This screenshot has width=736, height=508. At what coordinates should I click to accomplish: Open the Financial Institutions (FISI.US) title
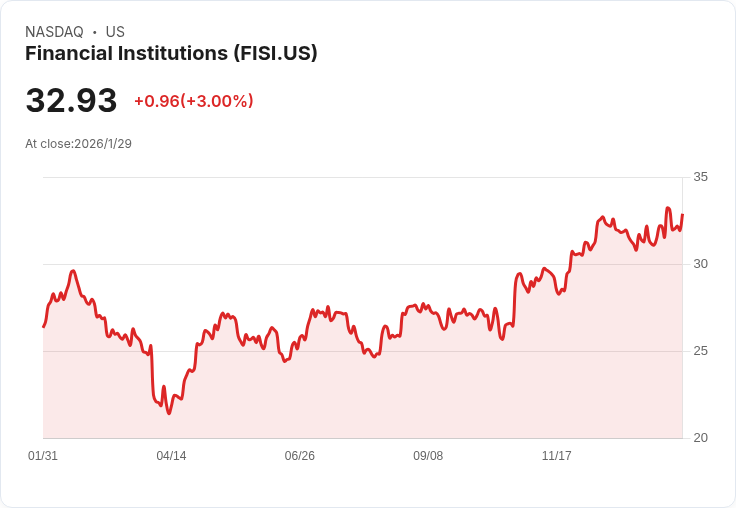171,53
